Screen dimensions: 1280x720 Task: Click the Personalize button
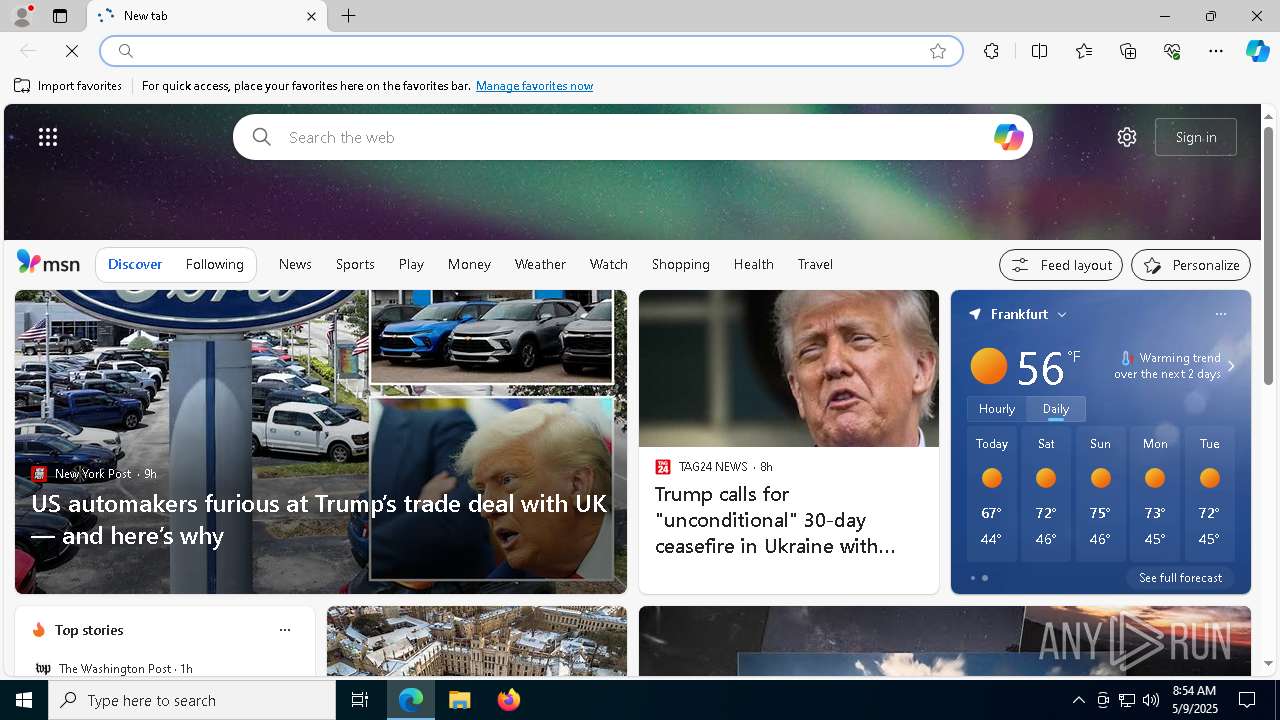(x=1191, y=265)
